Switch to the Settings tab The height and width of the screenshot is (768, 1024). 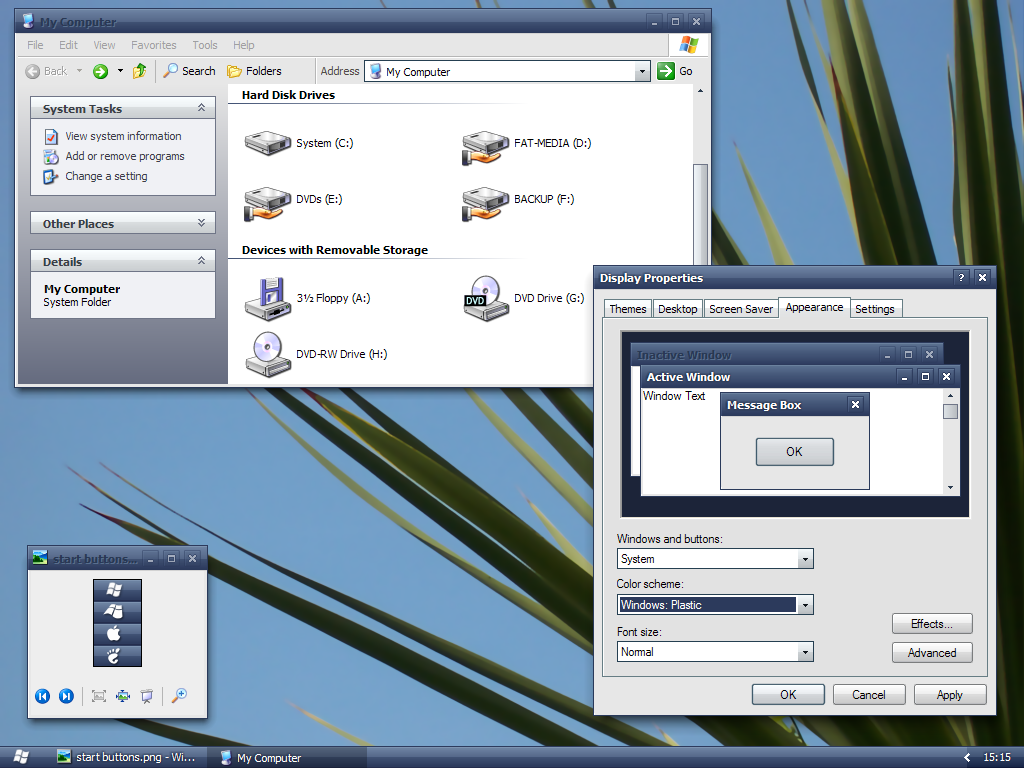[x=874, y=309]
